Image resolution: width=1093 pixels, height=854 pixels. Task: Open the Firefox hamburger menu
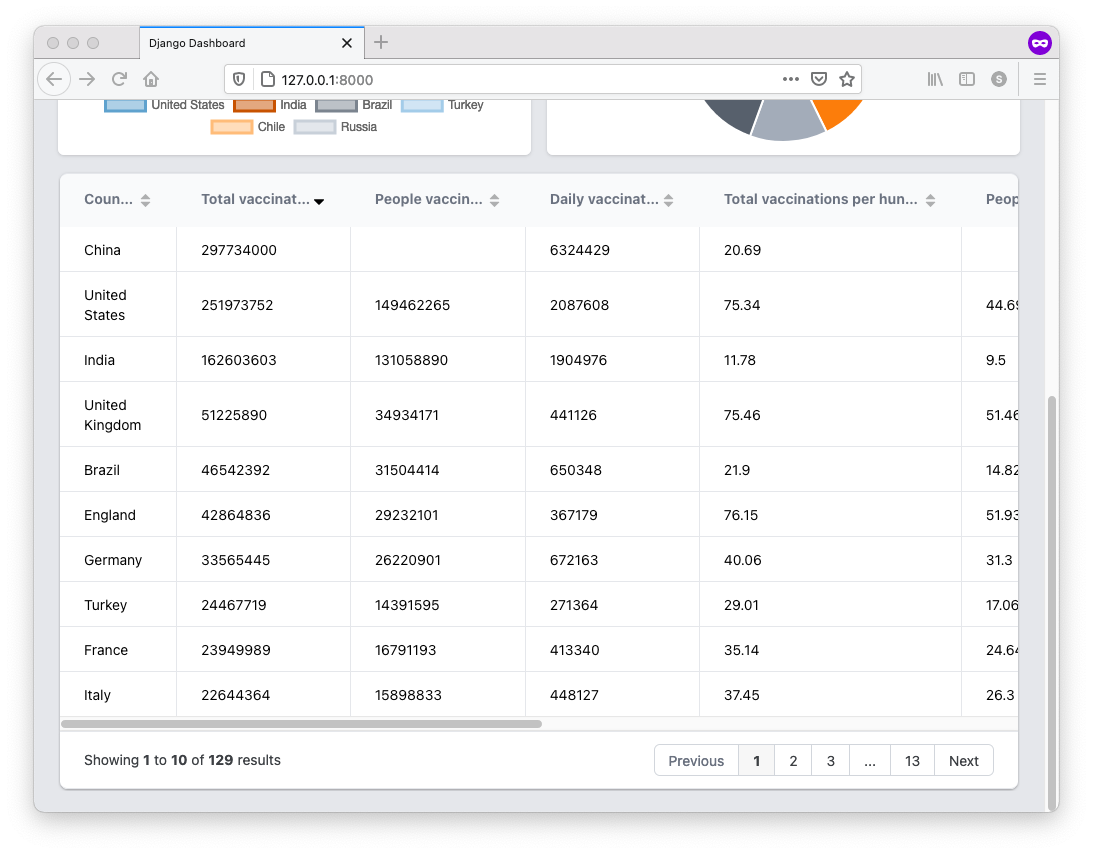[x=1040, y=79]
